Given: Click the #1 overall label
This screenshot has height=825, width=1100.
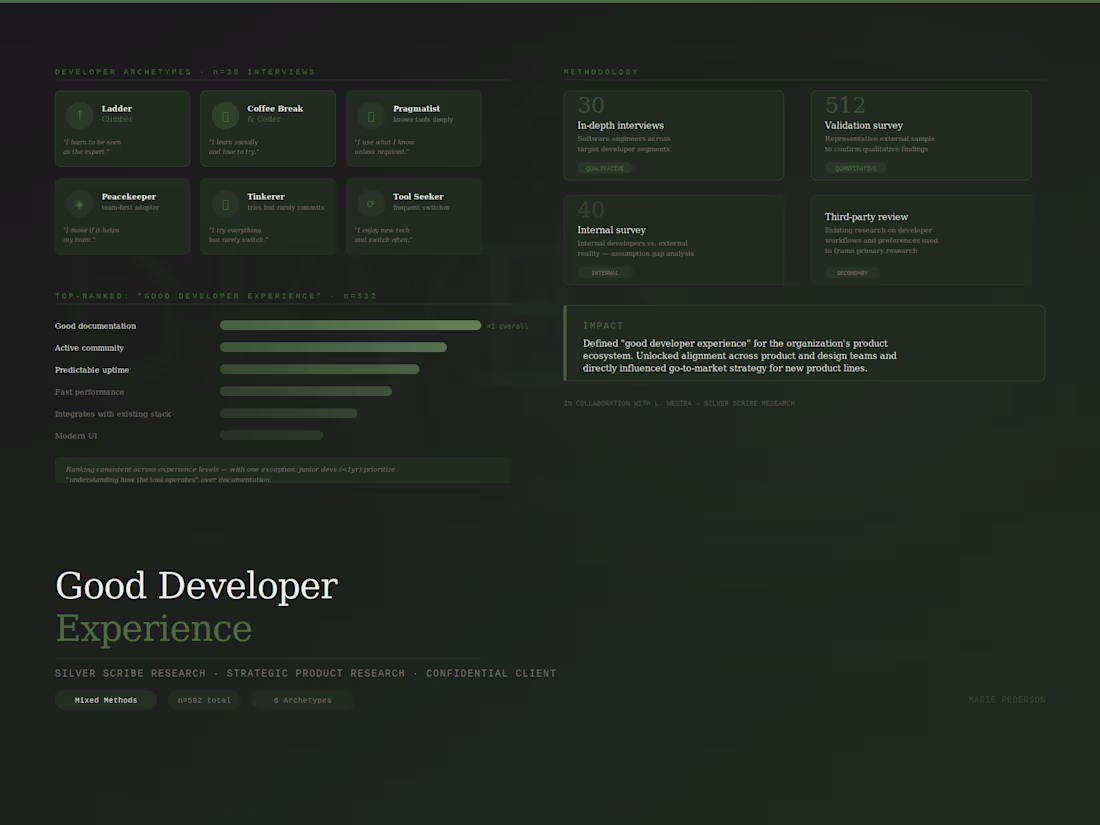Looking at the screenshot, I should click(x=507, y=325).
